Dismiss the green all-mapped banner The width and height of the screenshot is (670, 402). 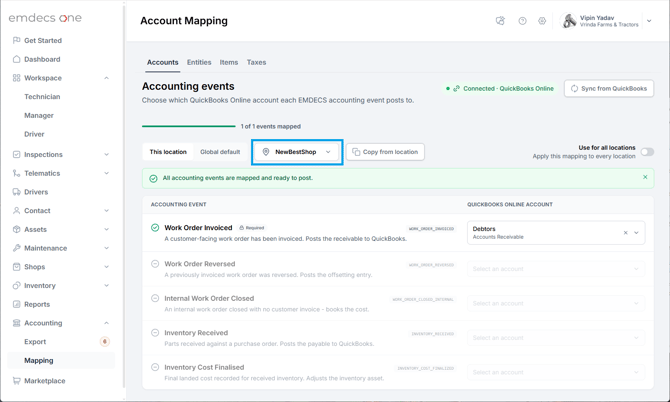tap(645, 177)
